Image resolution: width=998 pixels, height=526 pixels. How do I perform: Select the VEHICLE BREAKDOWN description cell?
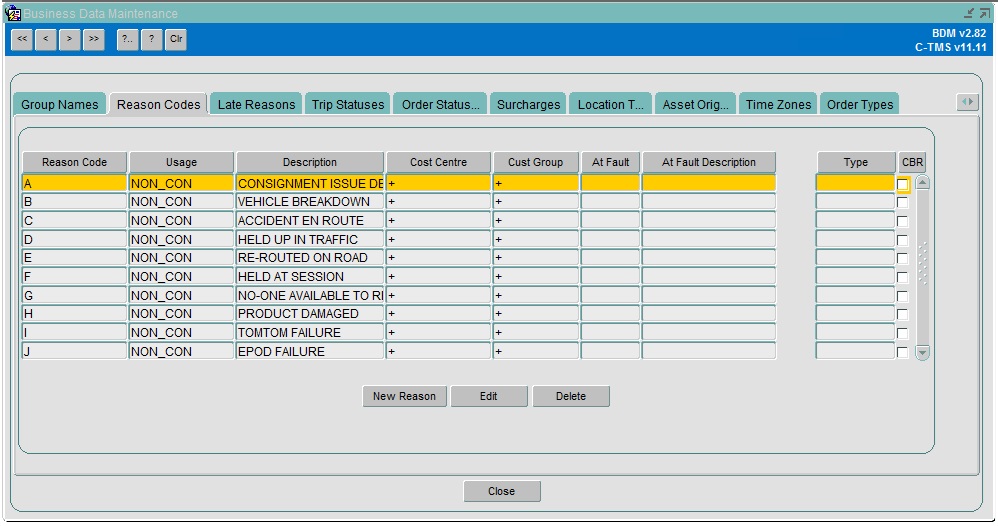tap(310, 202)
